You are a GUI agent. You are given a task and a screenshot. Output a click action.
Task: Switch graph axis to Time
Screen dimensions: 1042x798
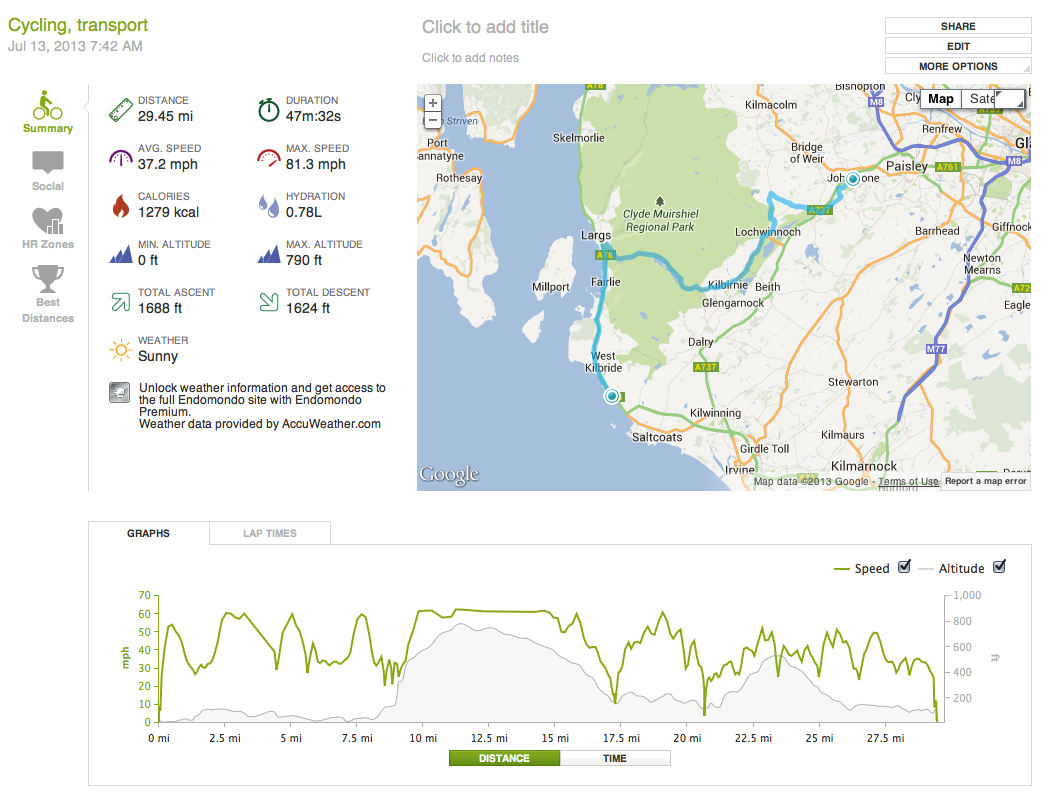pos(615,758)
